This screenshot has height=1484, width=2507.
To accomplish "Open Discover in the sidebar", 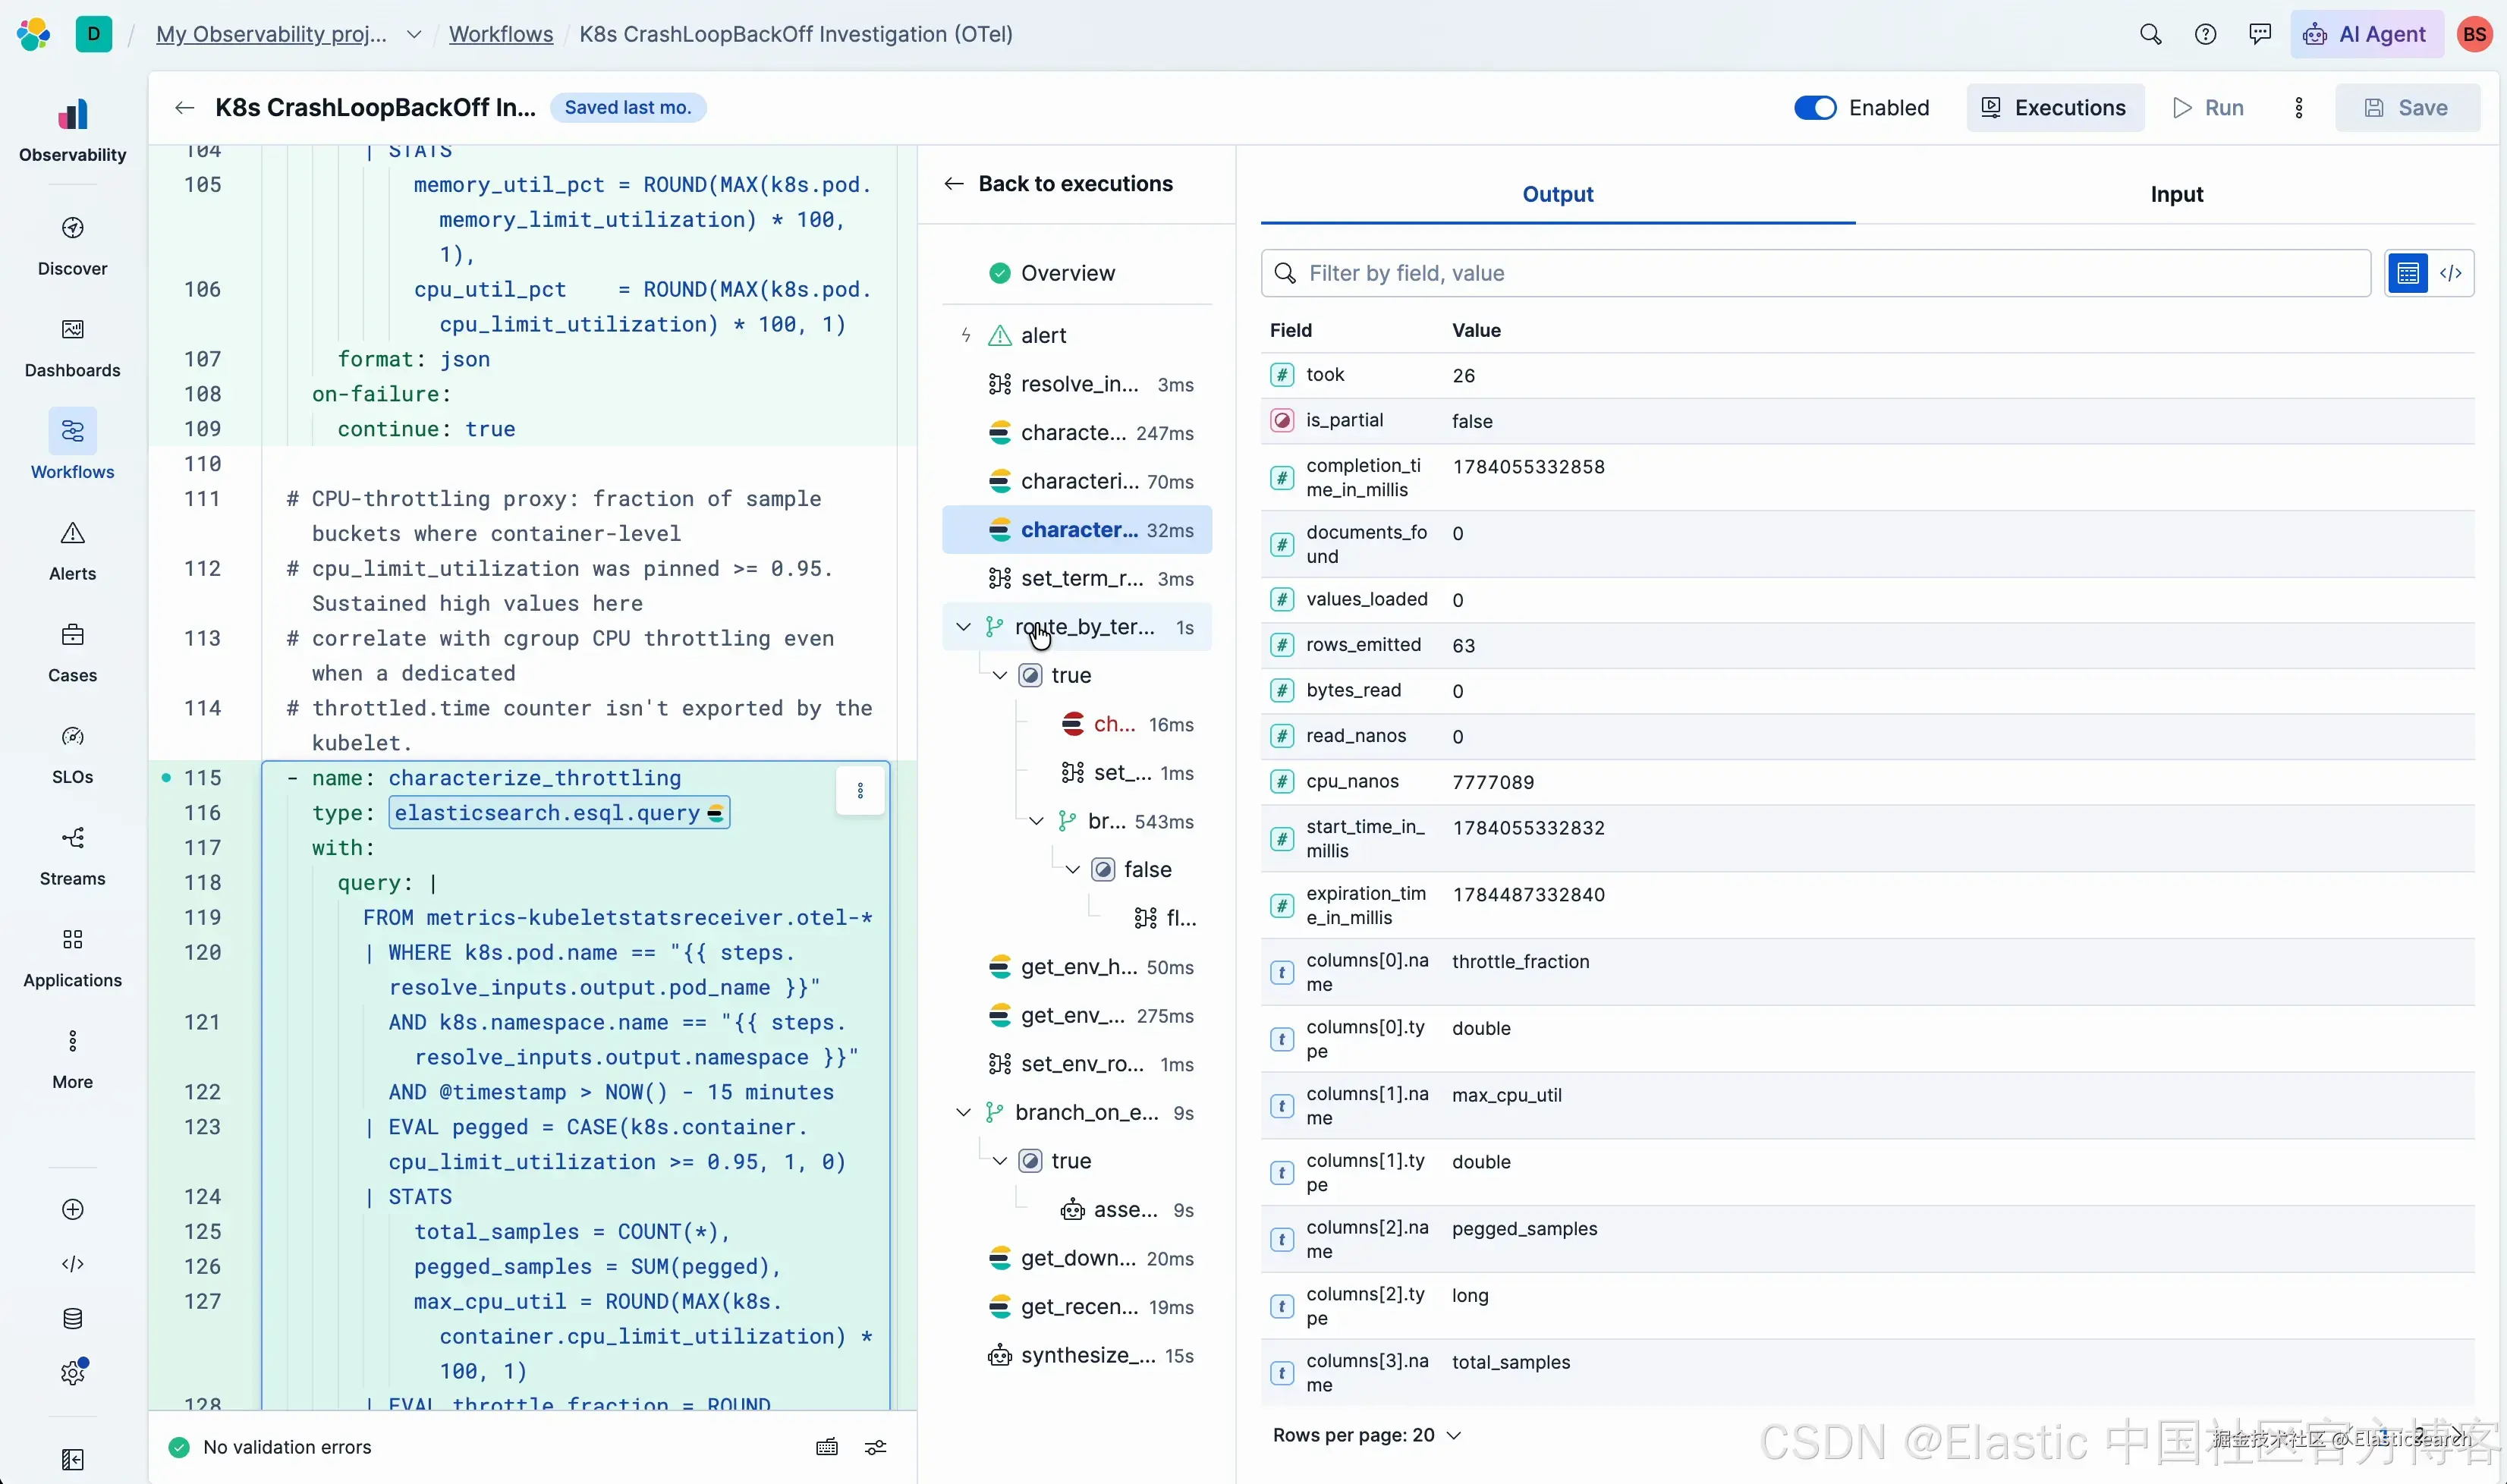I will coord(72,246).
